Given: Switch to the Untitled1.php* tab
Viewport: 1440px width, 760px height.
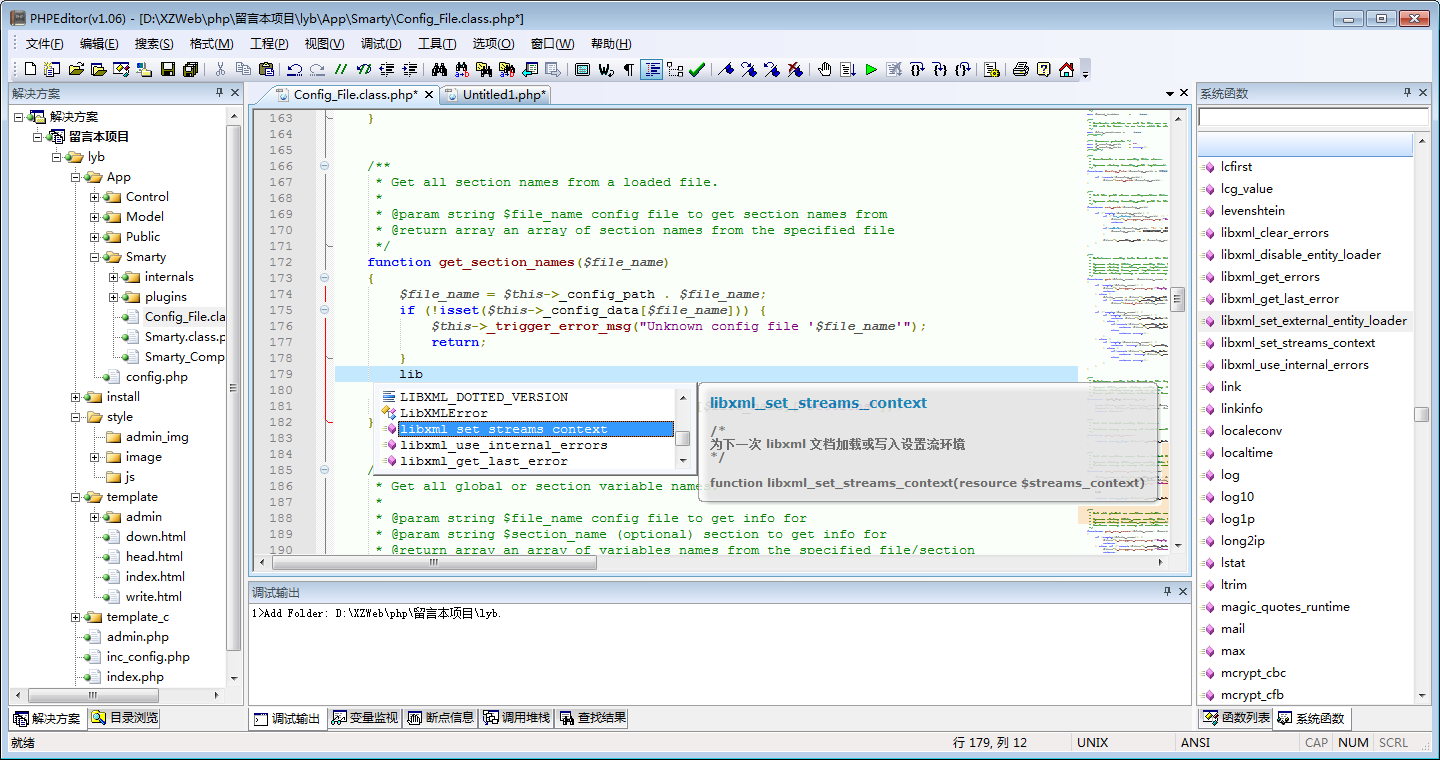Looking at the screenshot, I should tap(503, 95).
